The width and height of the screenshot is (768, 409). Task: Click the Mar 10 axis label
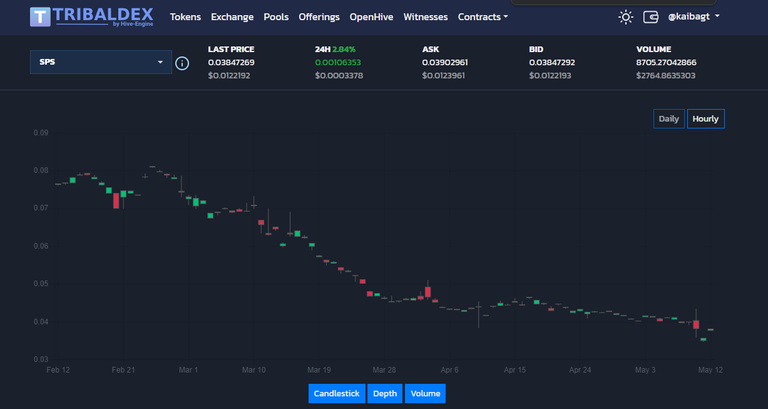click(x=254, y=370)
